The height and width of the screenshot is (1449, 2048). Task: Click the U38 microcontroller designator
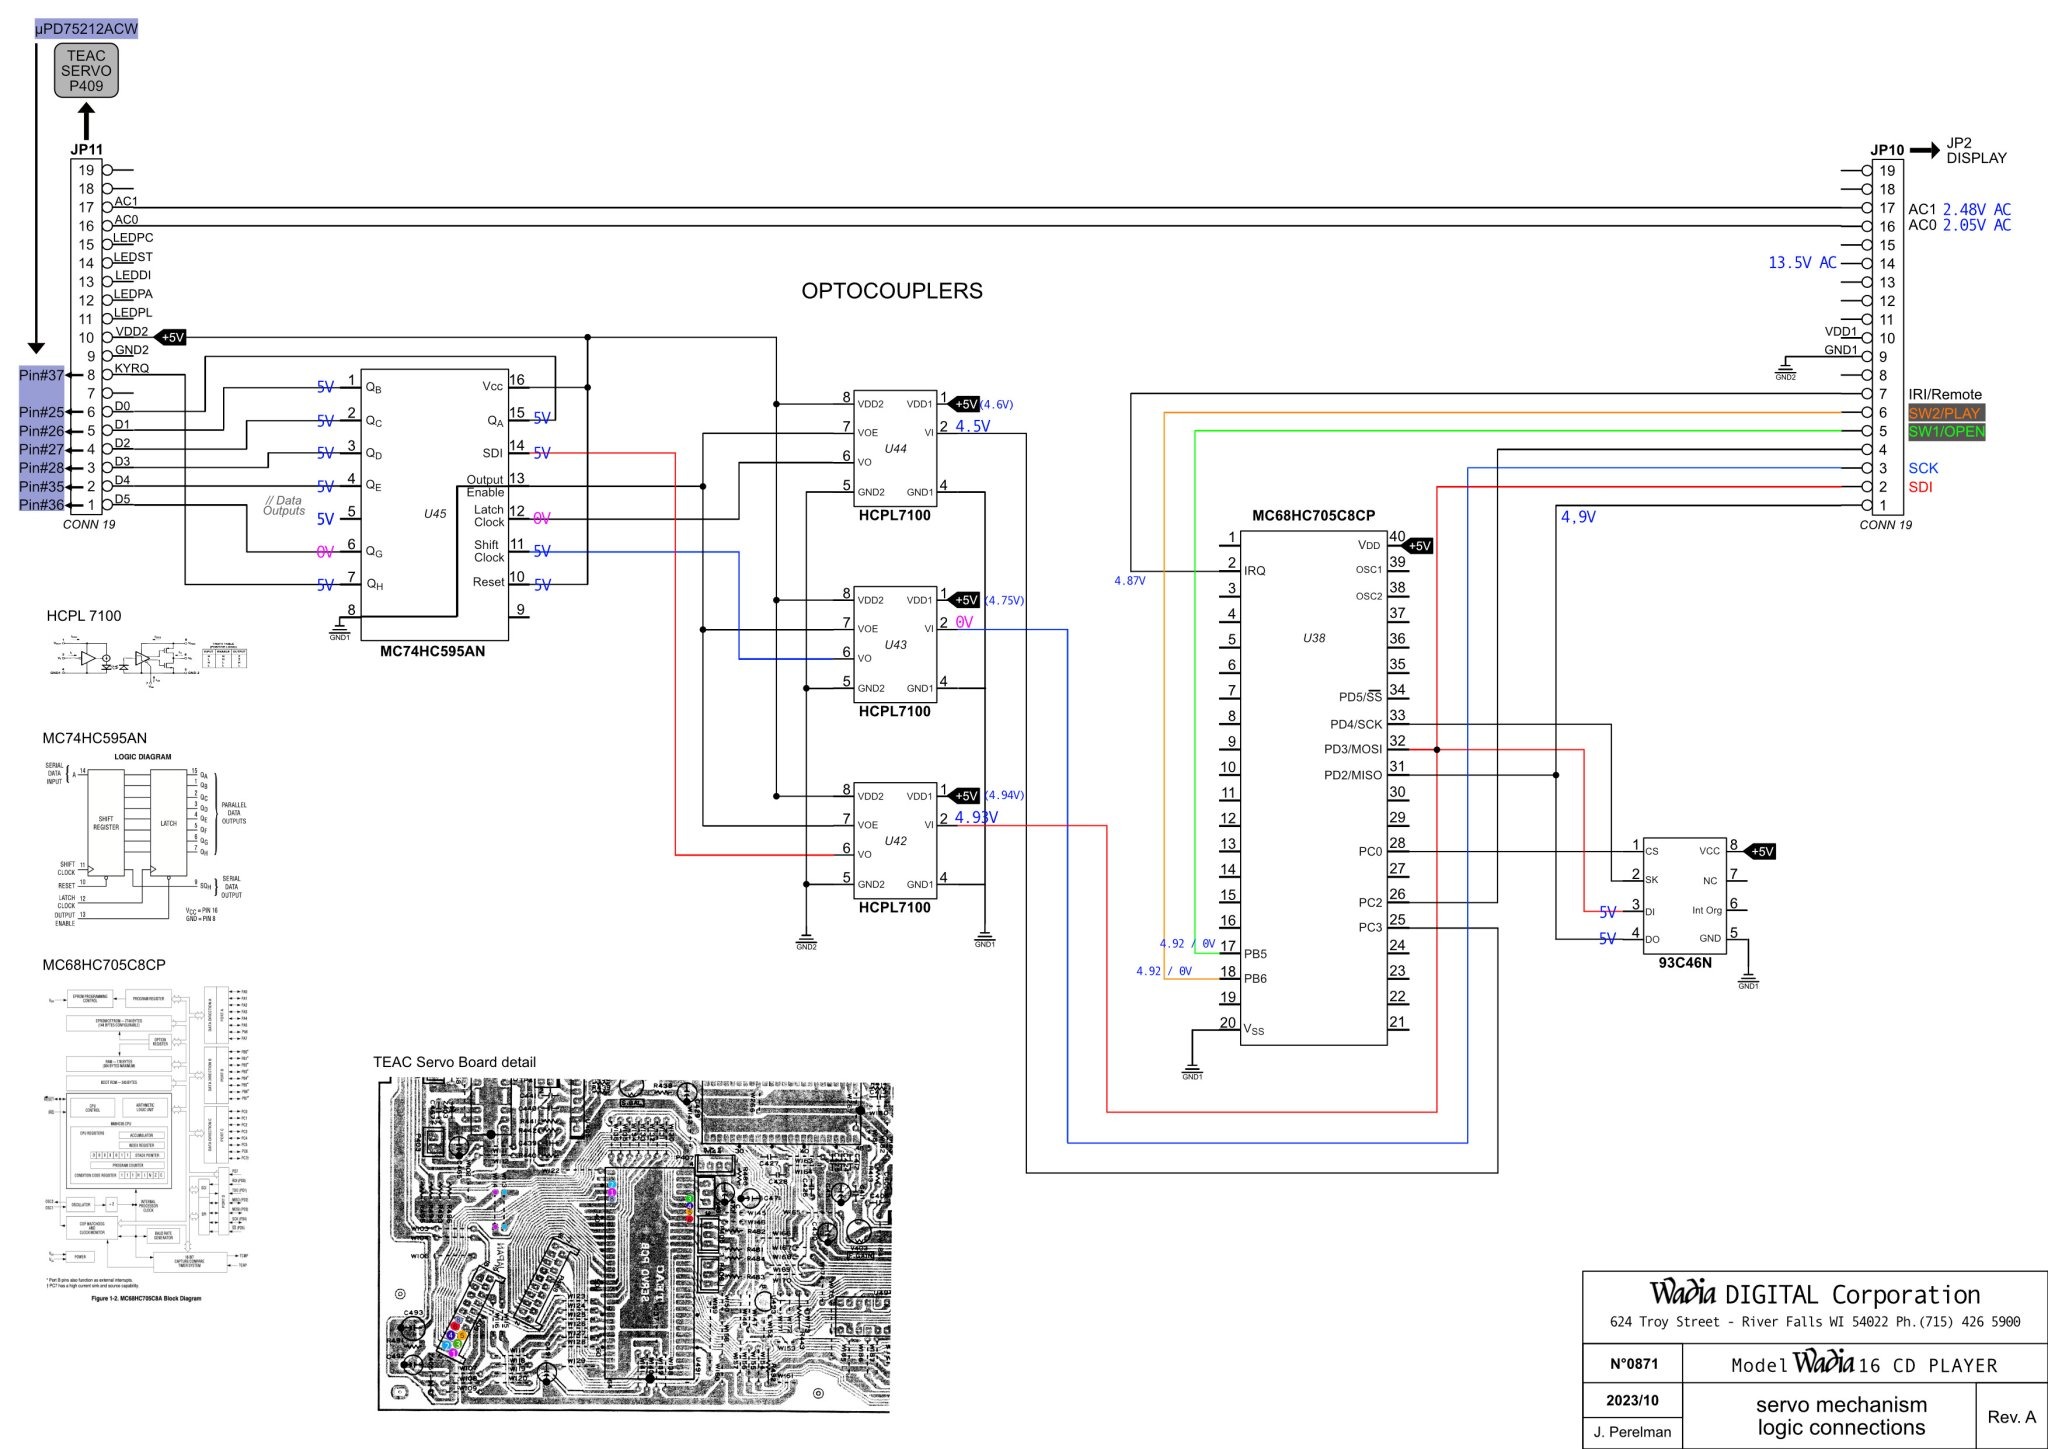[1314, 638]
